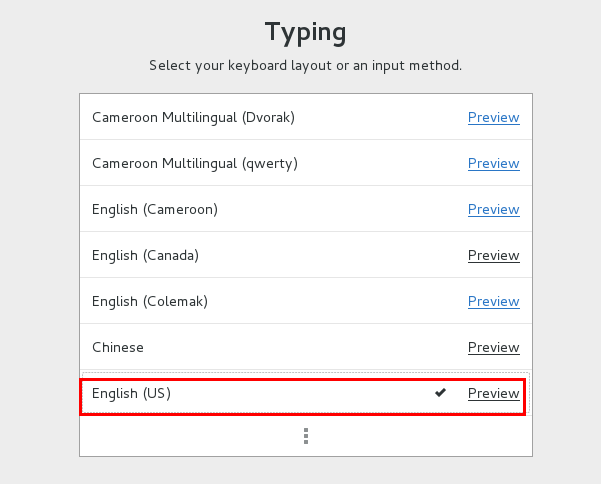Click the Preview link beside Chinese
The image size is (601, 484).
tap(494, 347)
